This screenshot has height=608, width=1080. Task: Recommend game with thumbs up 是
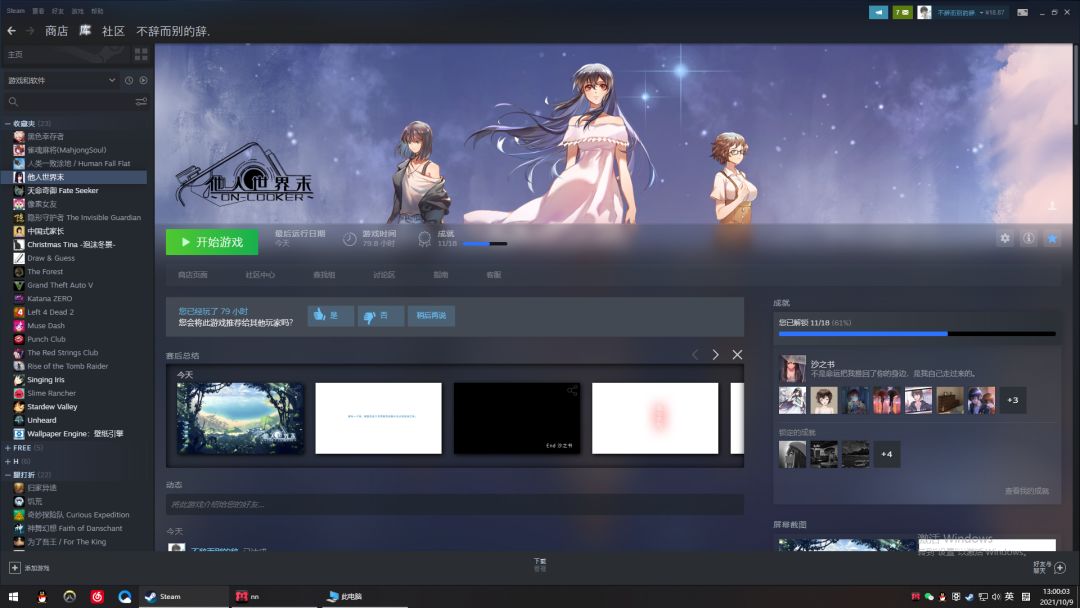(x=331, y=315)
